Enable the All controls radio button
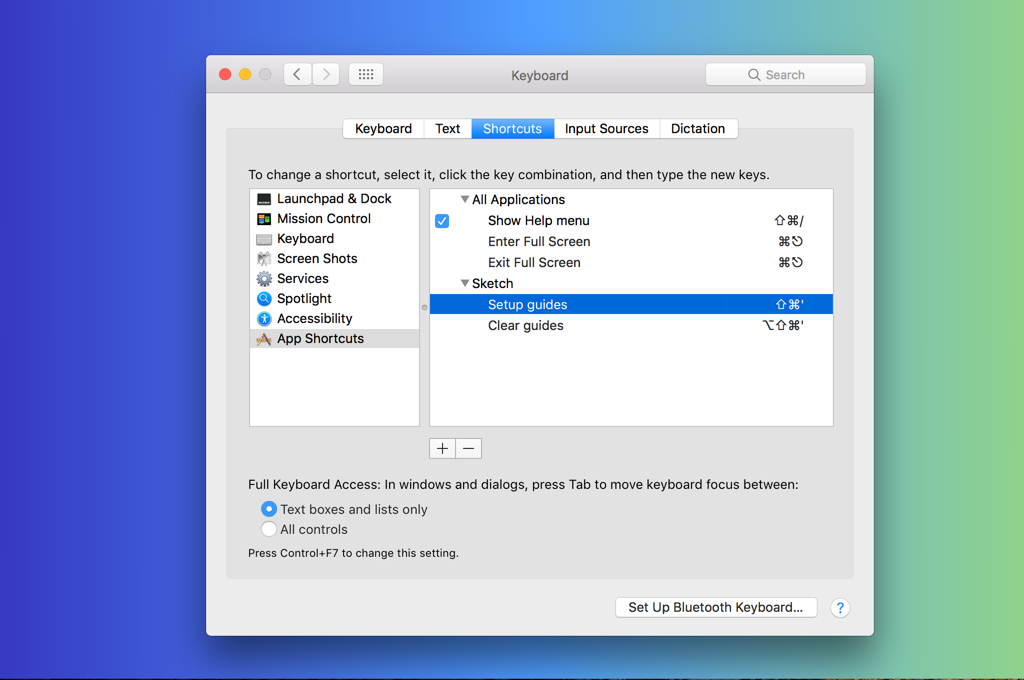Screen dimensions: 1024x680 tap(268, 529)
